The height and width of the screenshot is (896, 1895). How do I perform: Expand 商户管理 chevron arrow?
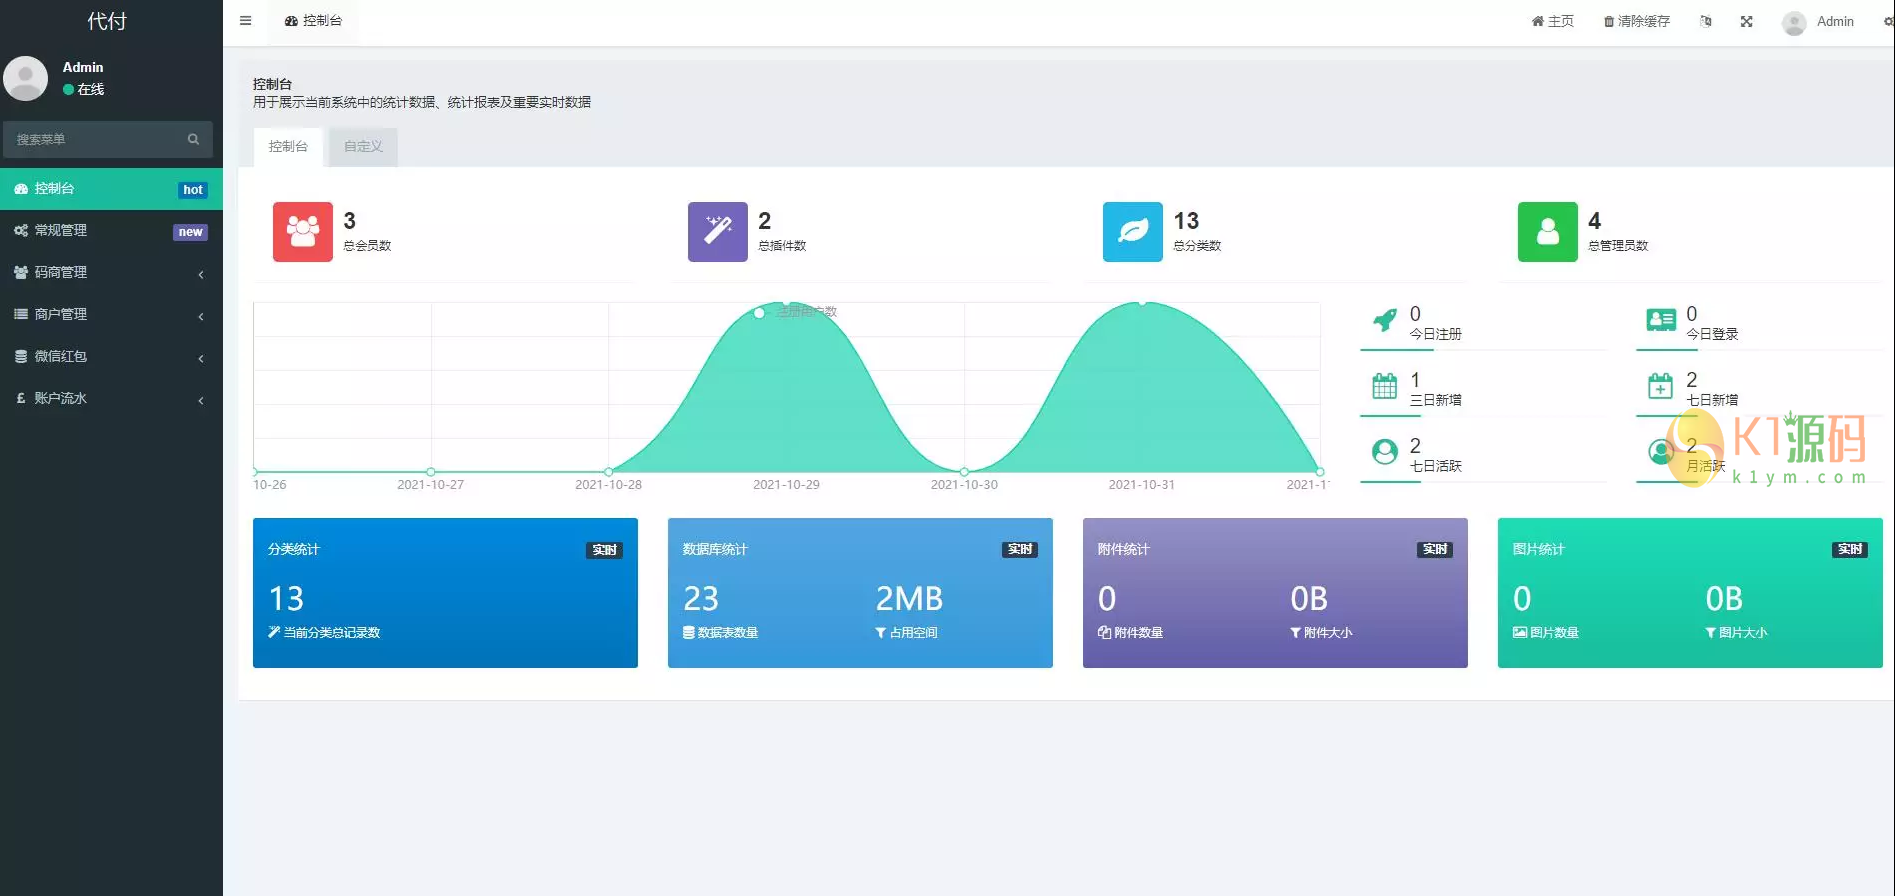tap(201, 316)
